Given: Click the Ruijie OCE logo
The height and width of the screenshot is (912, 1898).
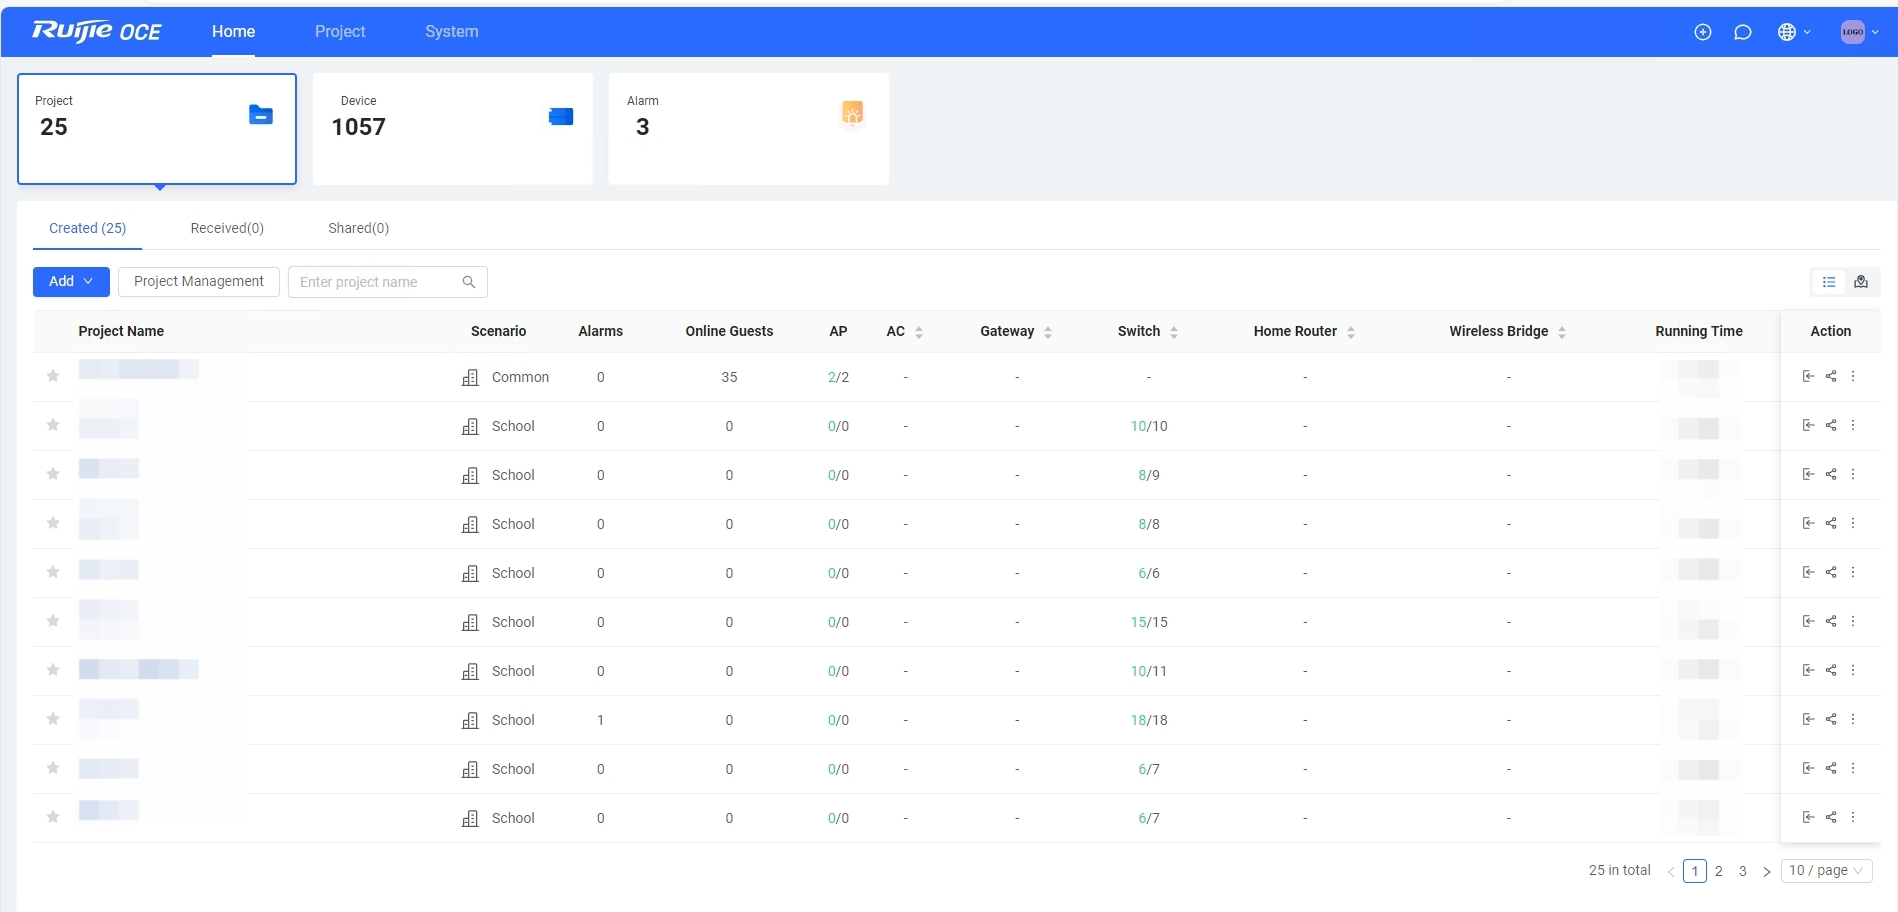Looking at the screenshot, I should click(x=97, y=32).
